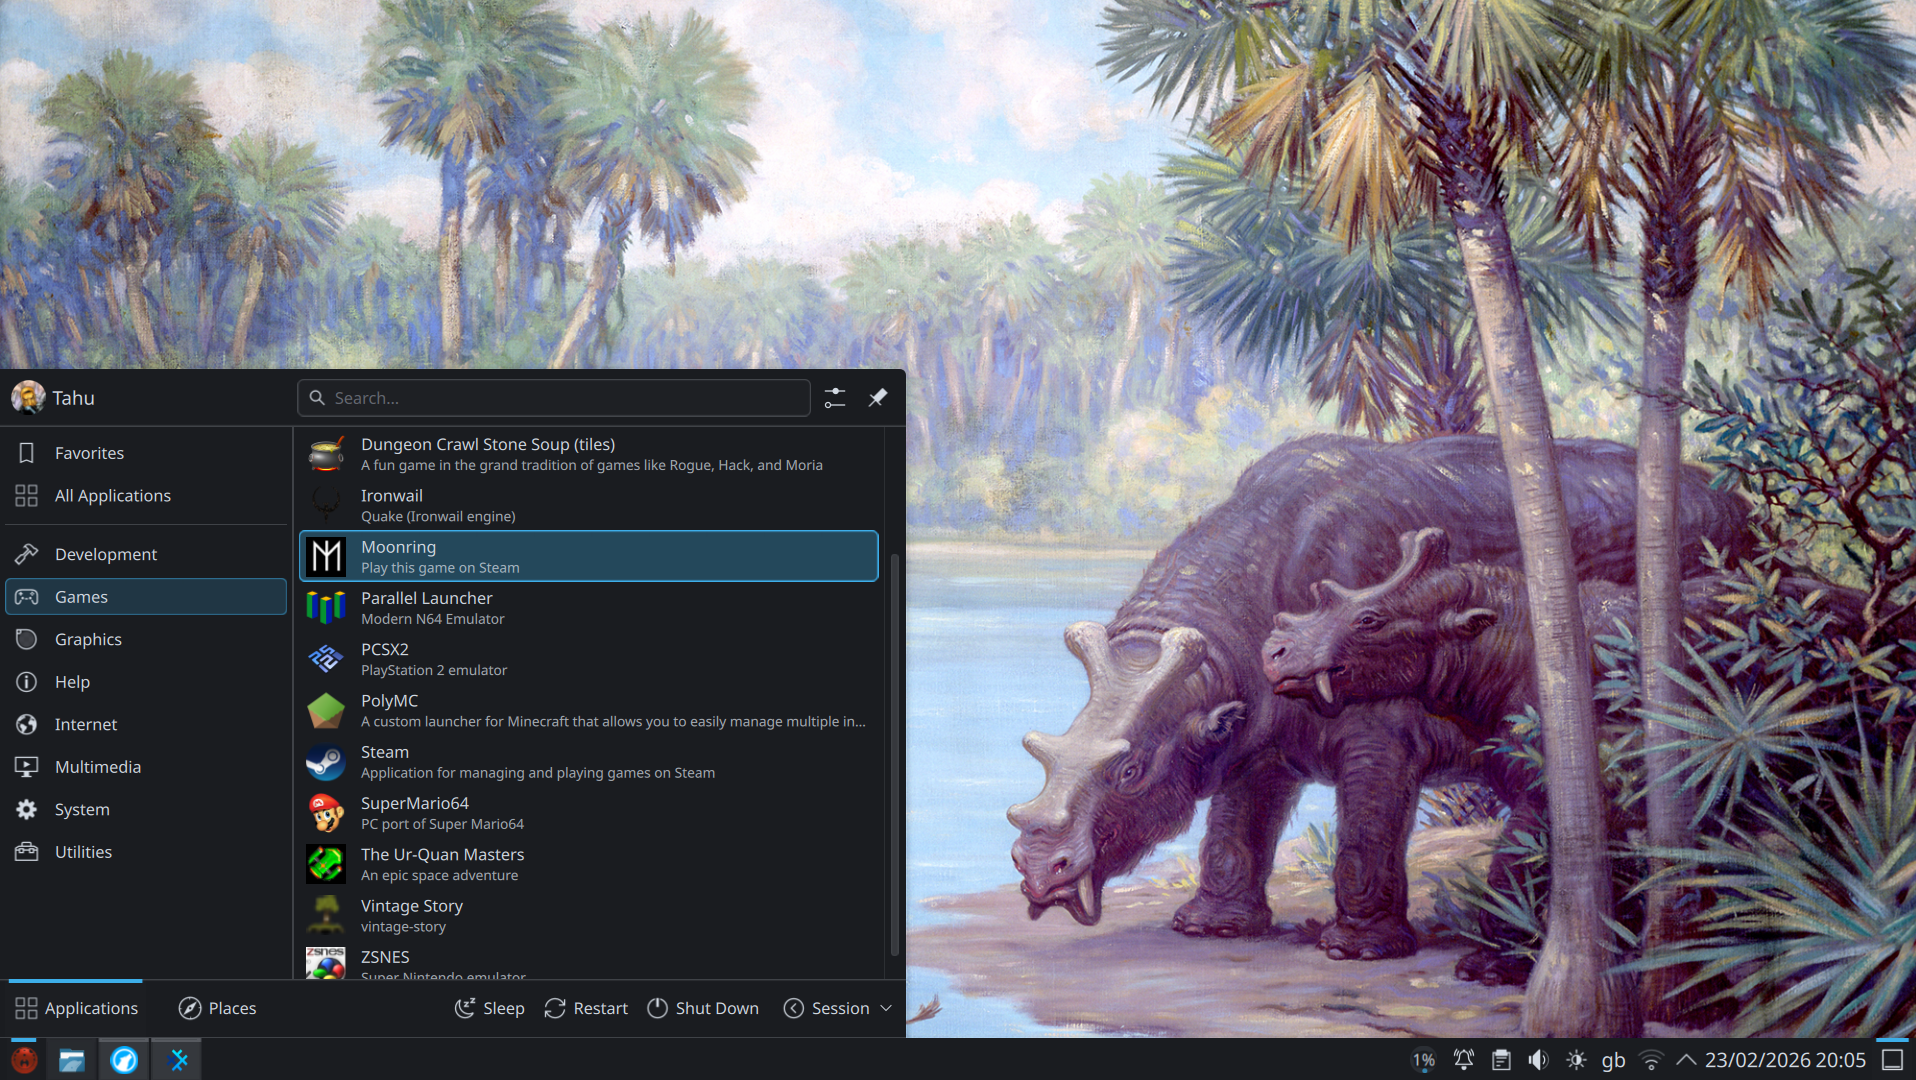
Task: Open Steam from the Games list
Action: tap(589, 761)
